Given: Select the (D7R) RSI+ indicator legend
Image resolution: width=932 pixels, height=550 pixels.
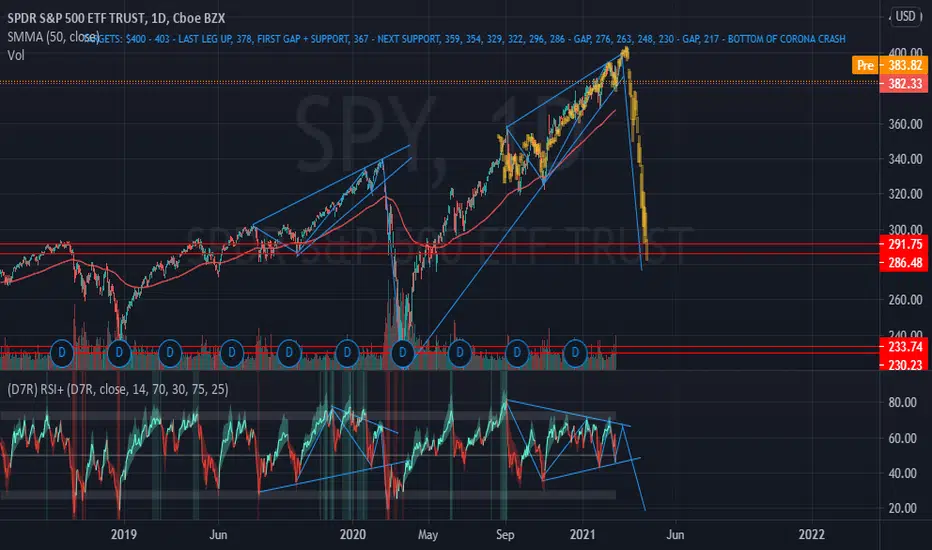Looking at the screenshot, I should point(118,389).
